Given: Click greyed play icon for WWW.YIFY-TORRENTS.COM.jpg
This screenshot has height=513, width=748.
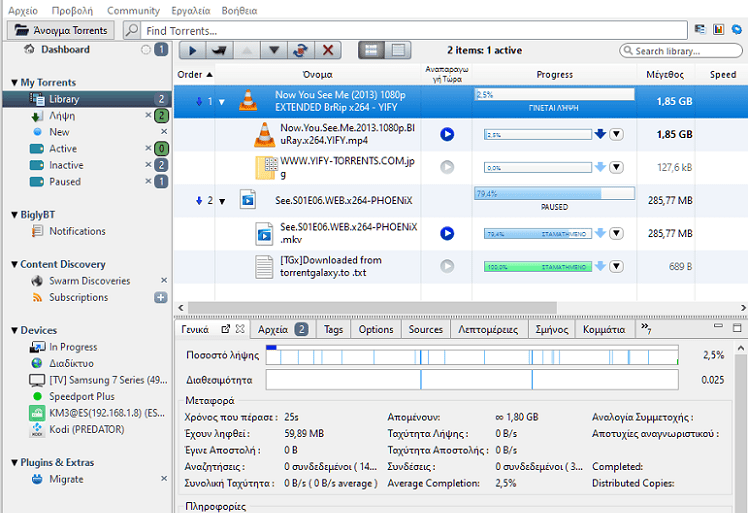Looking at the screenshot, I should tap(447, 167).
